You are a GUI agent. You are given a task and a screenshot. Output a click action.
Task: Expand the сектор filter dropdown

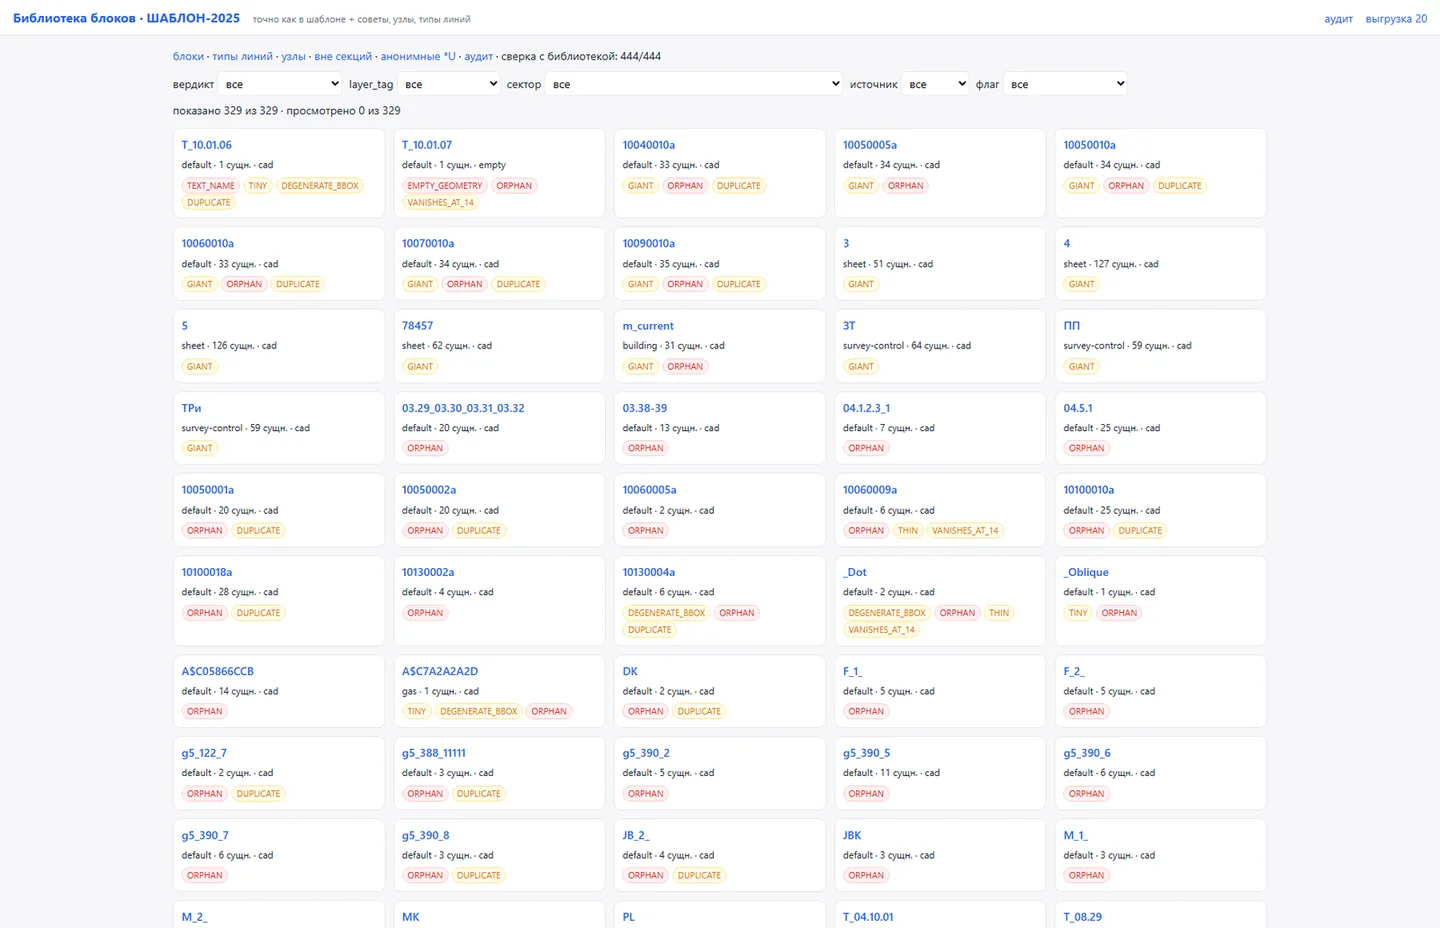694,84
